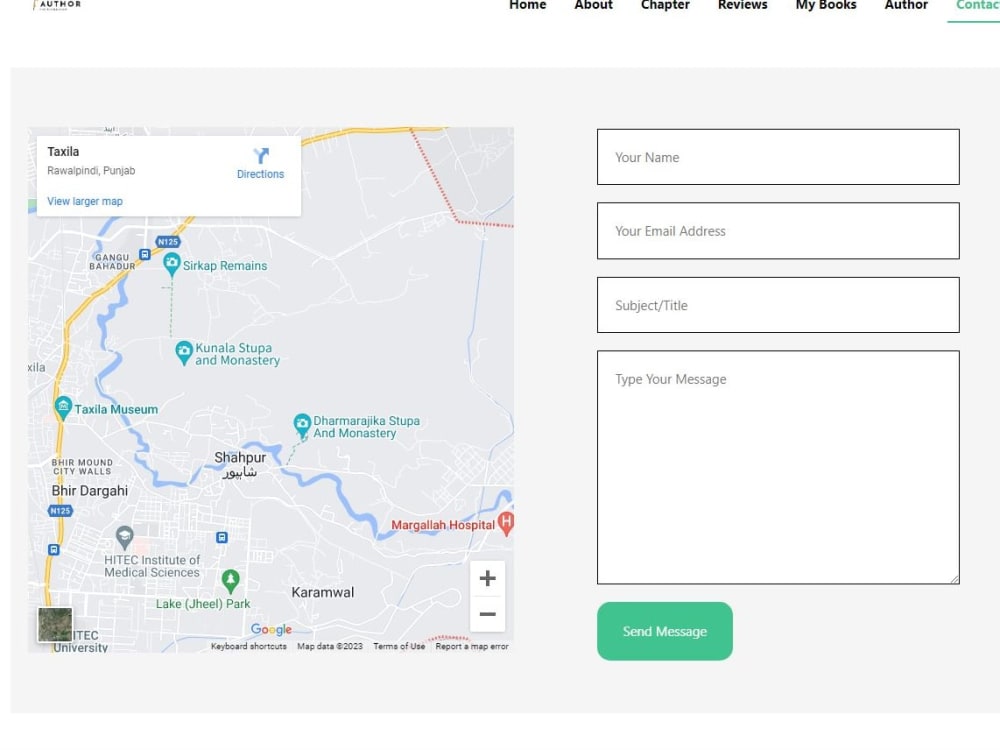Click transit stop icon below lower N125
This screenshot has width=1000, height=750.
(54, 549)
